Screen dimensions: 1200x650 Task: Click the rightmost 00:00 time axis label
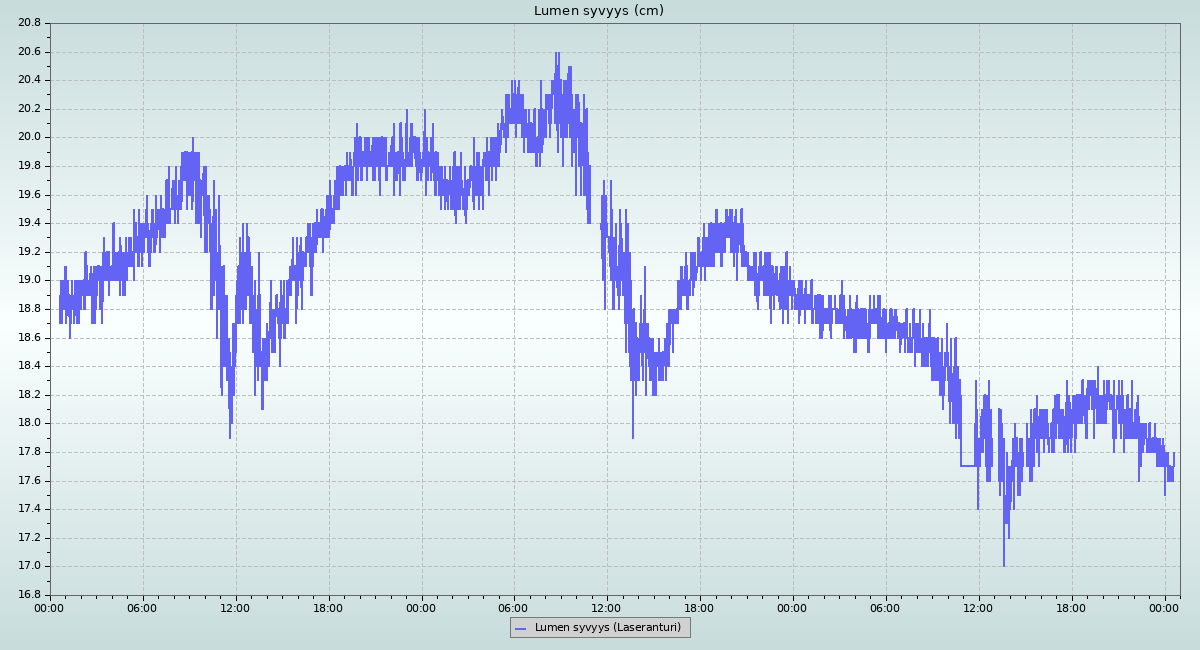1164,608
